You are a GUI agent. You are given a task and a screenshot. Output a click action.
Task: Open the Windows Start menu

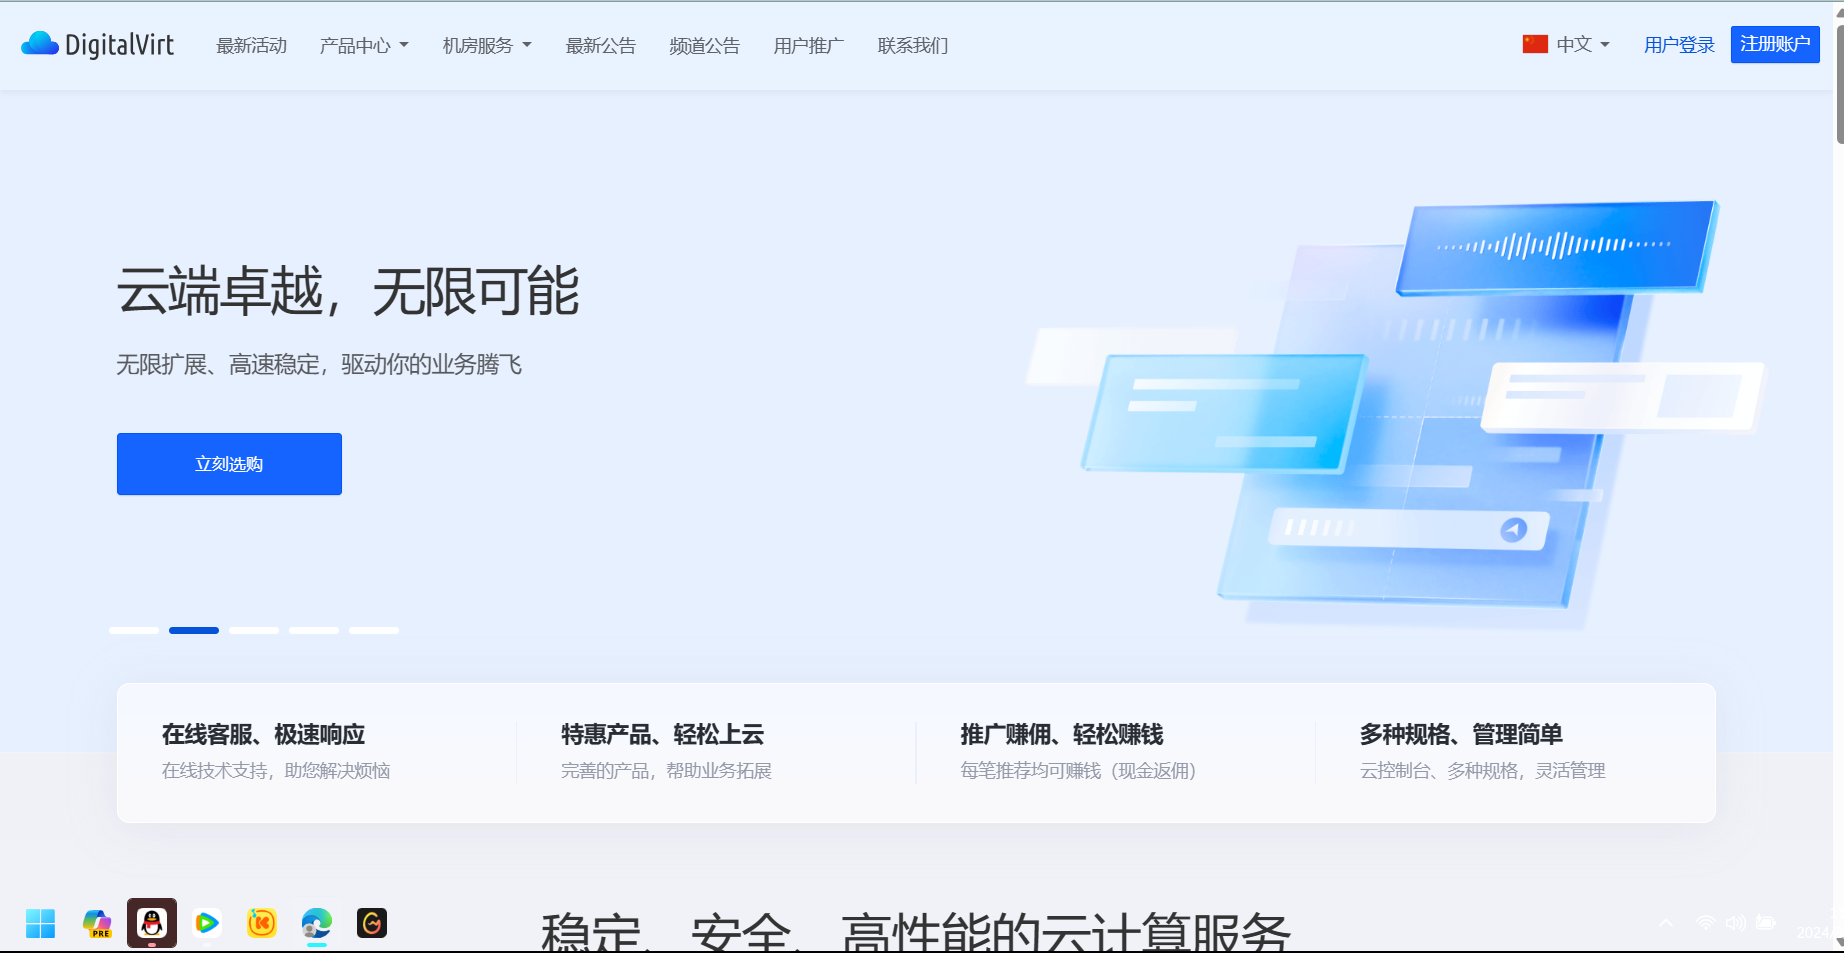(40, 923)
